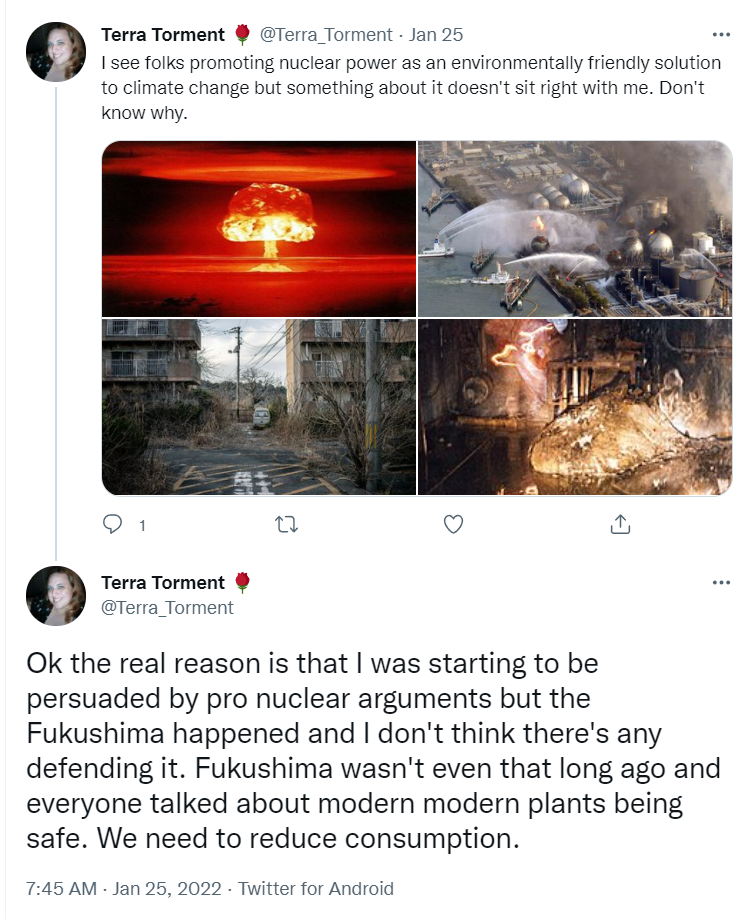Open more options on the top tweet
Image resolution: width=748 pixels, height=919 pixels.
click(x=720, y=35)
